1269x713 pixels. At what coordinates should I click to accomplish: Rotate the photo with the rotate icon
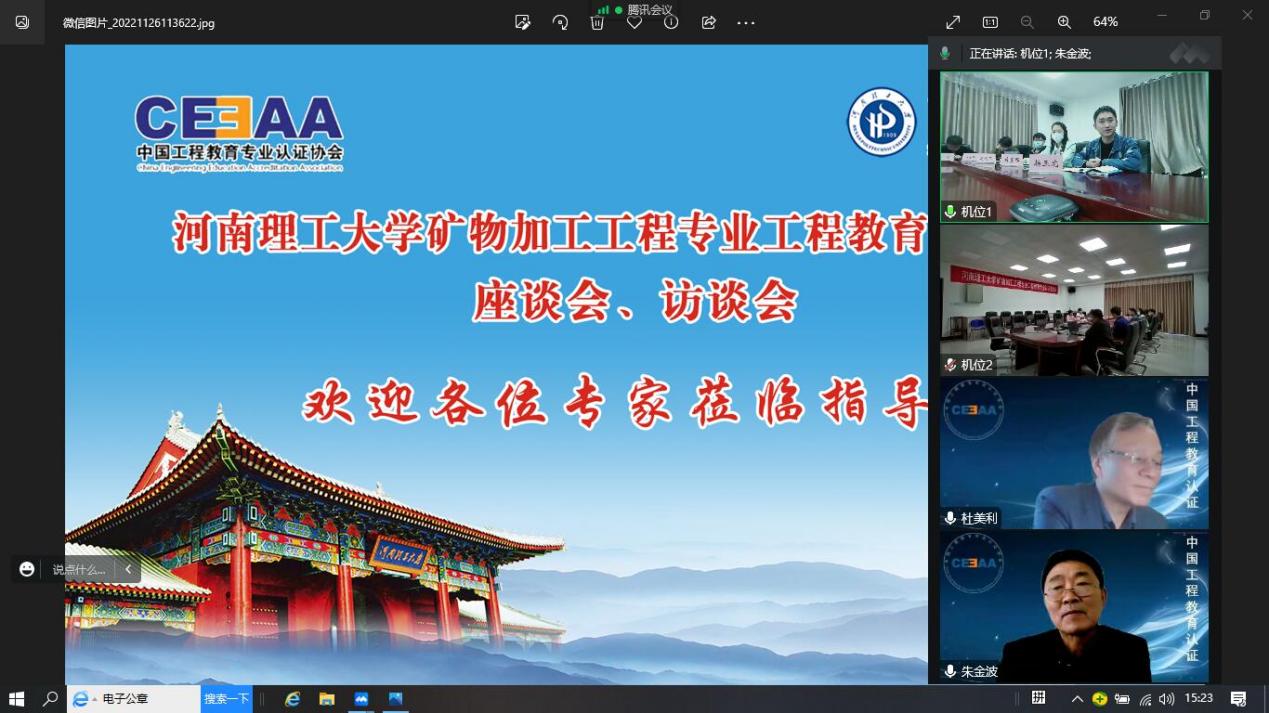[x=560, y=22]
